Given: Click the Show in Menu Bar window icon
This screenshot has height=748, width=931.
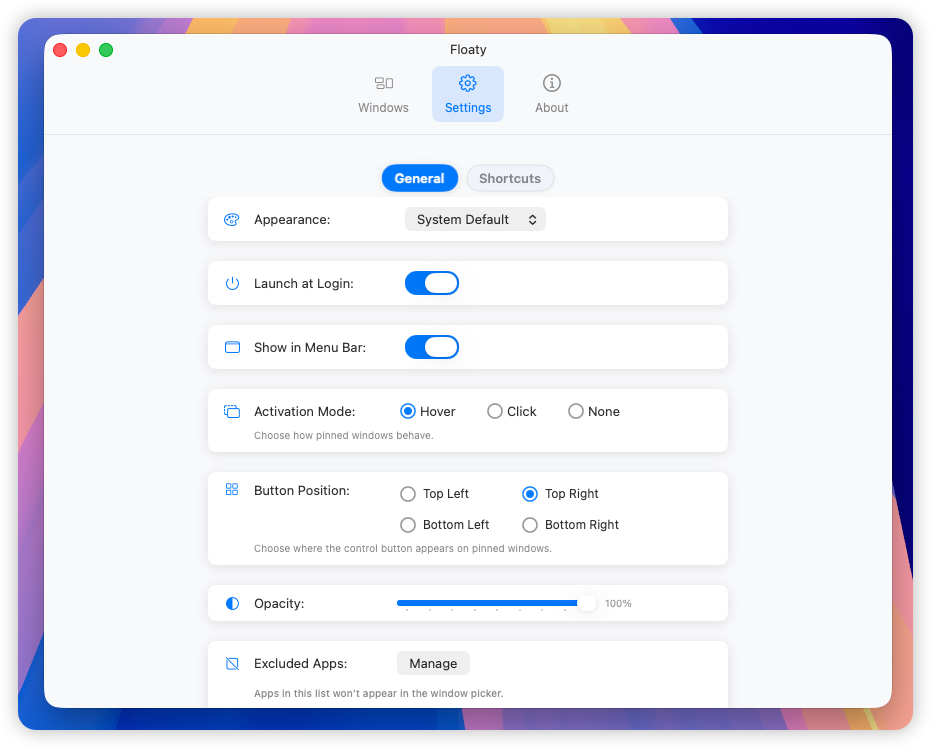Looking at the screenshot, I should tap(232, 347).
